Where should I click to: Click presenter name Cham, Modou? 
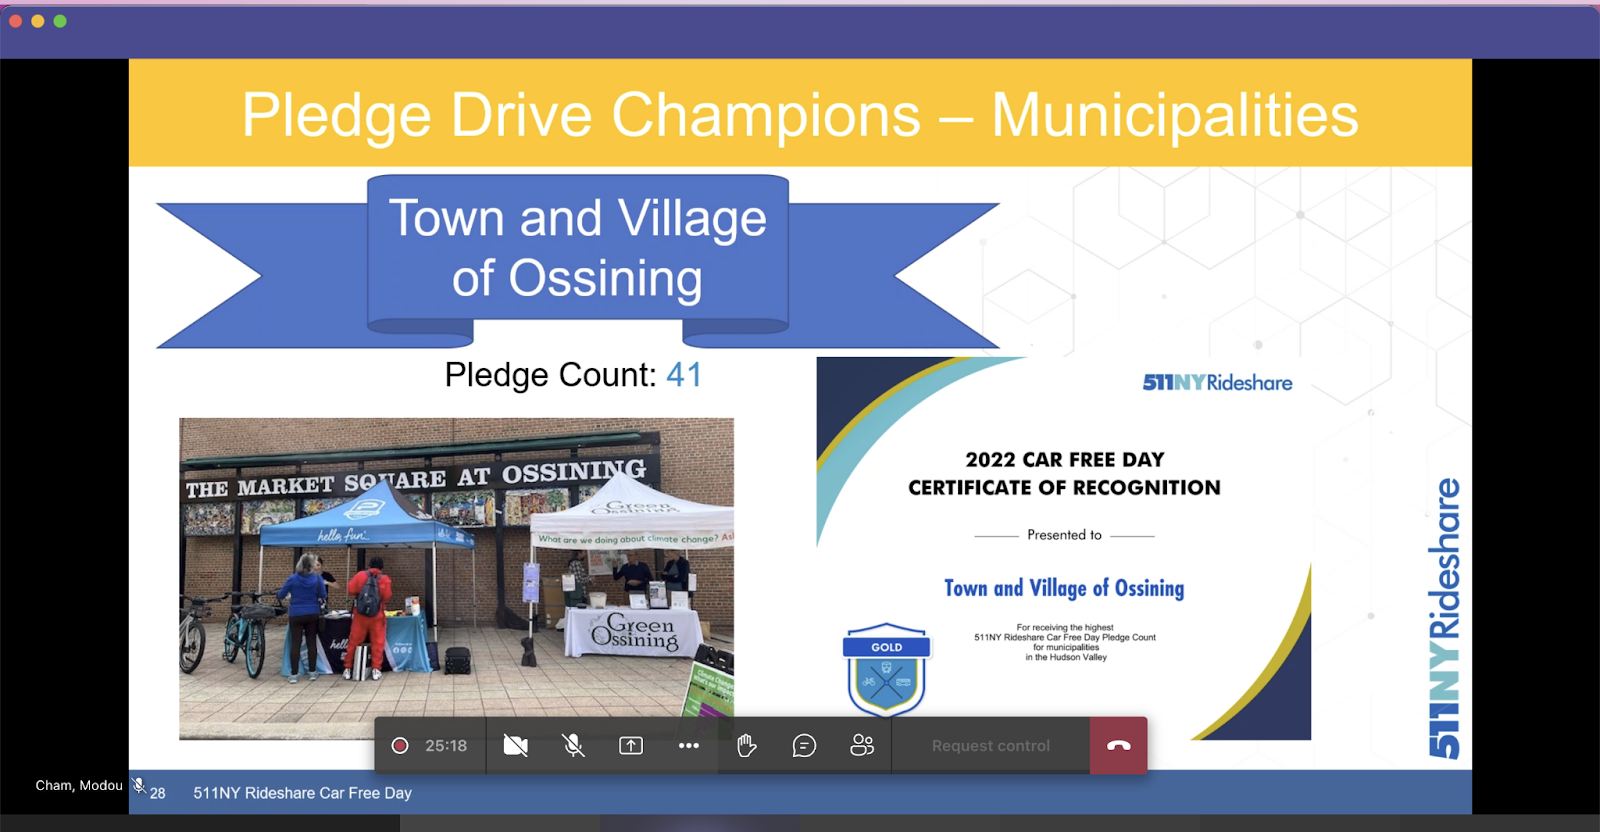coord(79,786)
